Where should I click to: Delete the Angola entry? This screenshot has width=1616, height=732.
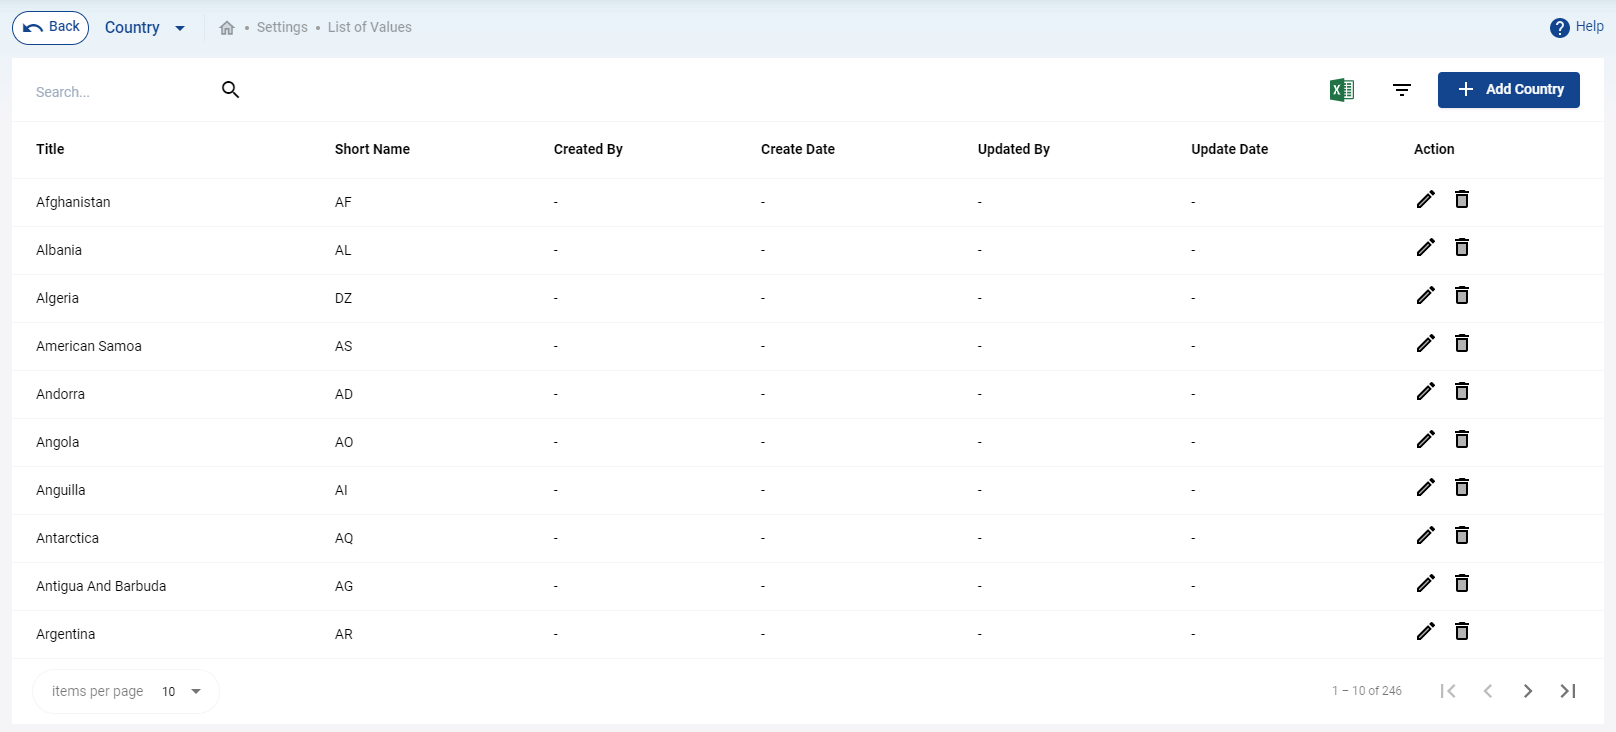point(1462,439)
